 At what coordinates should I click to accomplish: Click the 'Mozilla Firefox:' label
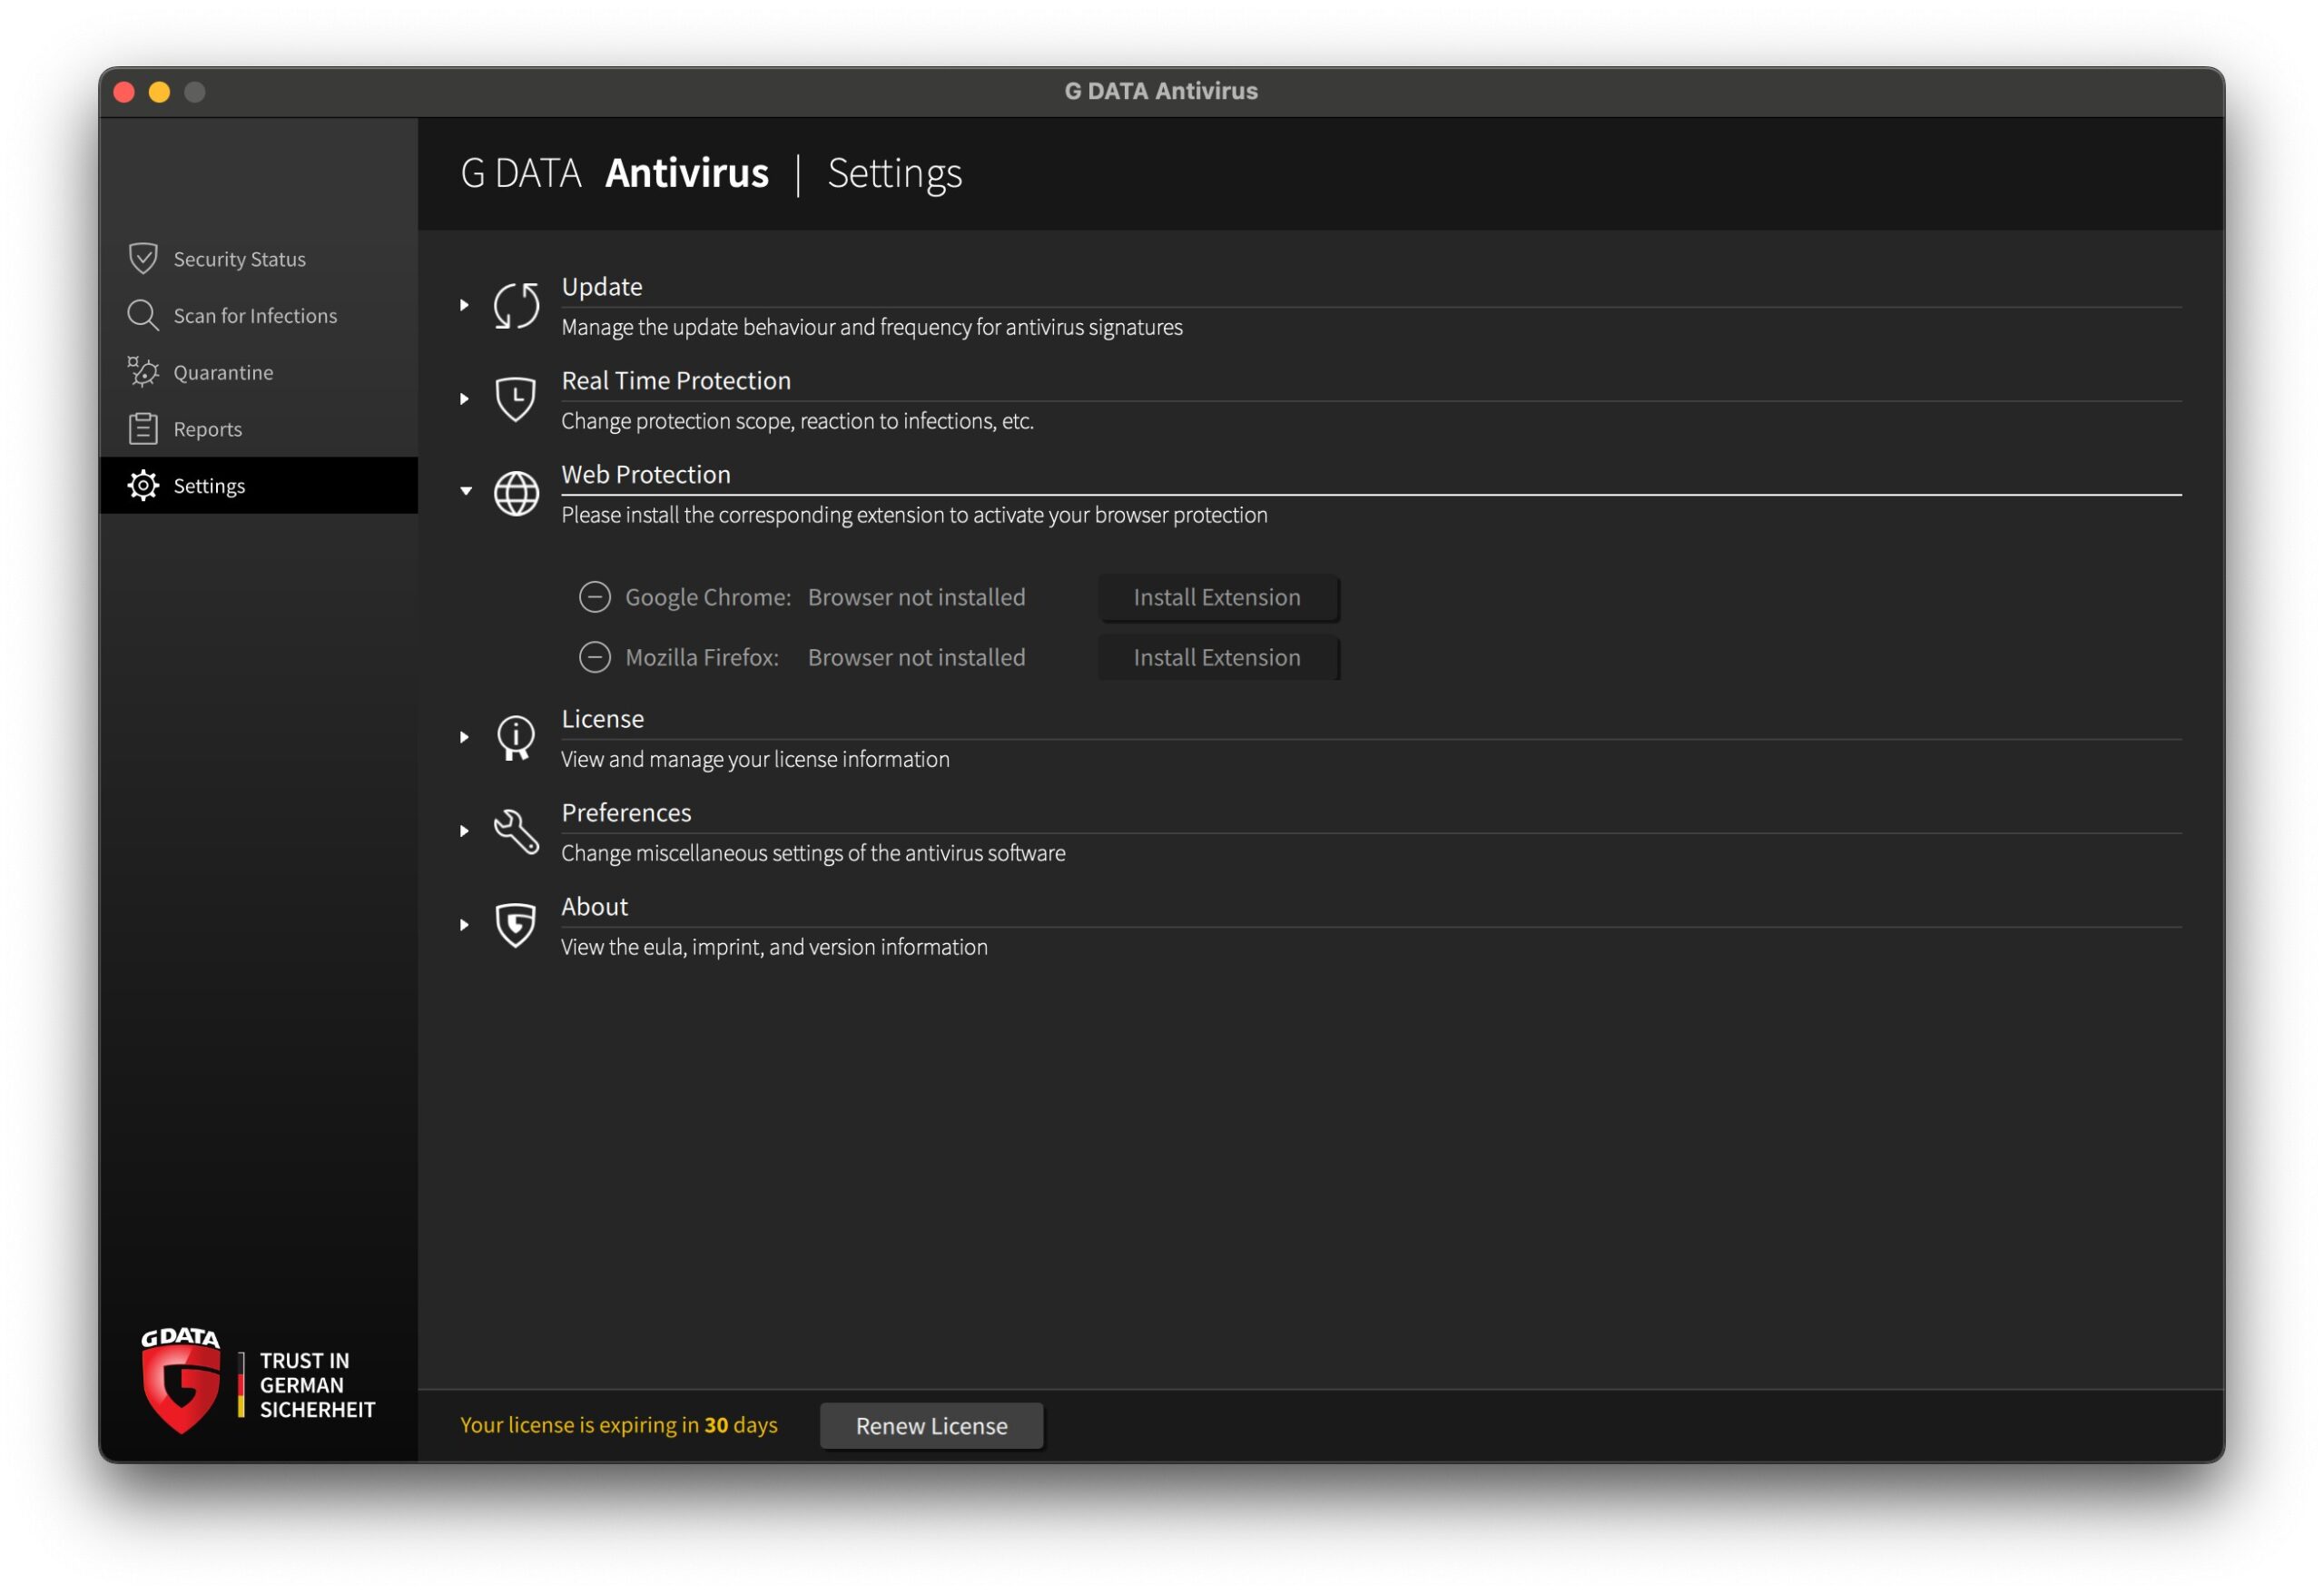pyautogui.click(x=702, y=657)
